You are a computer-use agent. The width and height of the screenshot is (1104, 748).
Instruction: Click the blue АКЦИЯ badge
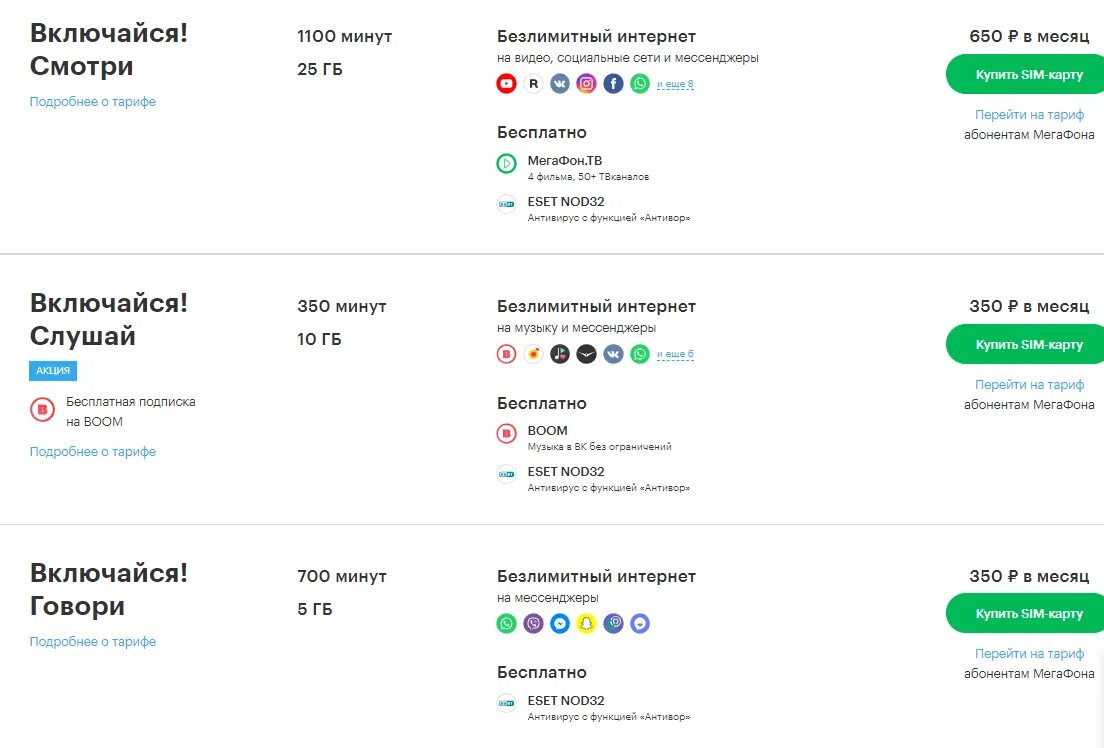point(53,371)
